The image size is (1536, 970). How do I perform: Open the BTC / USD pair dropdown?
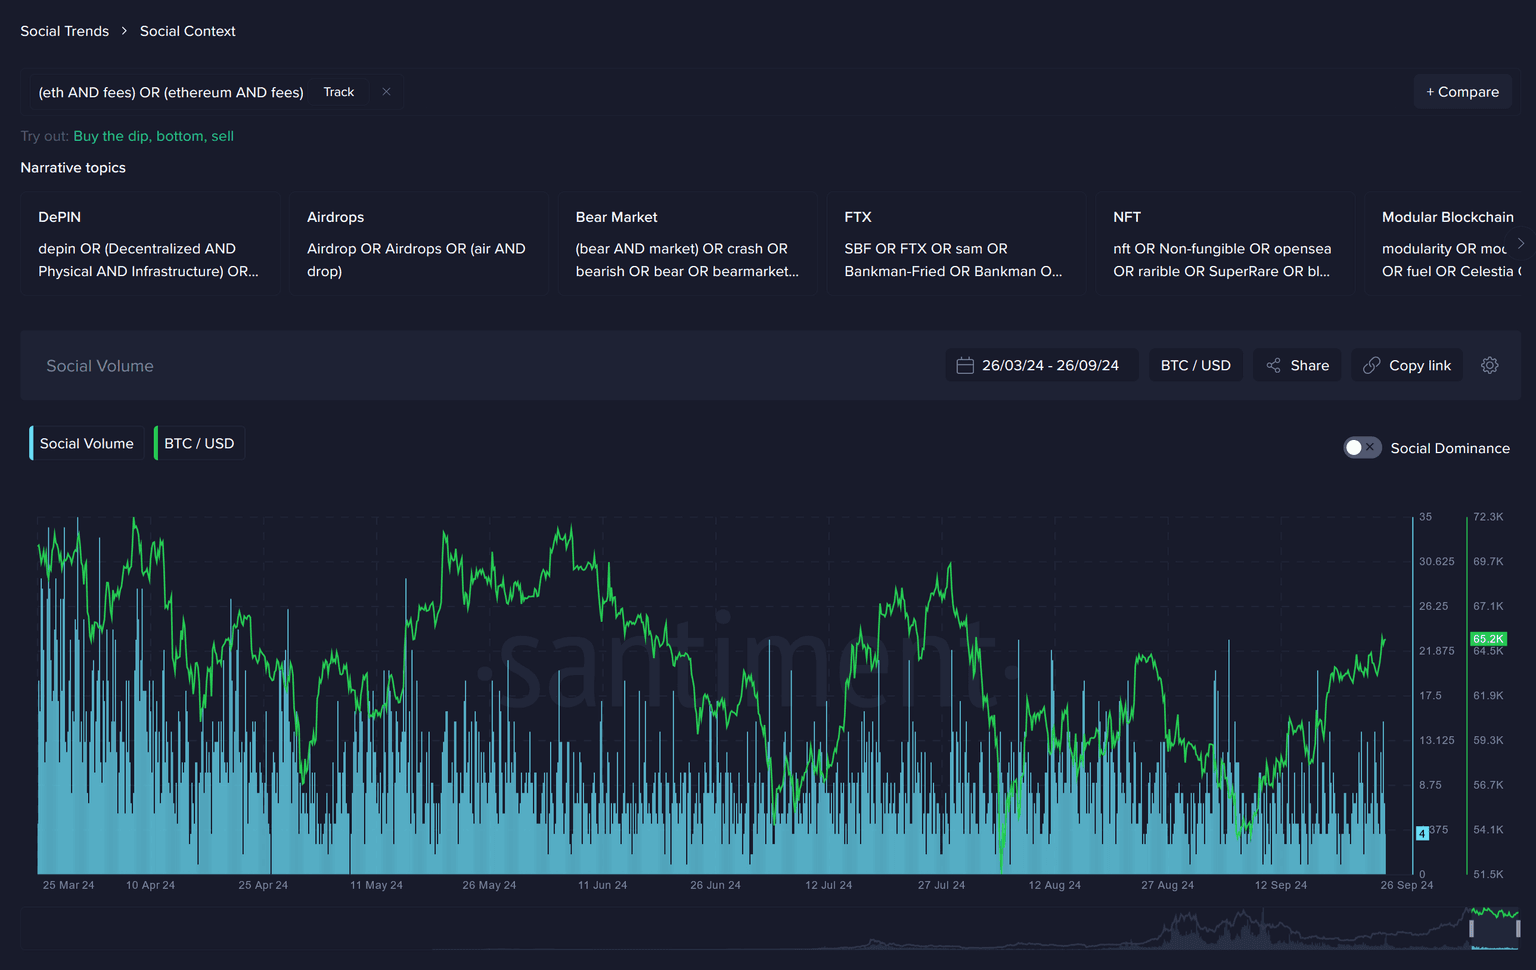click(1195, 366)
